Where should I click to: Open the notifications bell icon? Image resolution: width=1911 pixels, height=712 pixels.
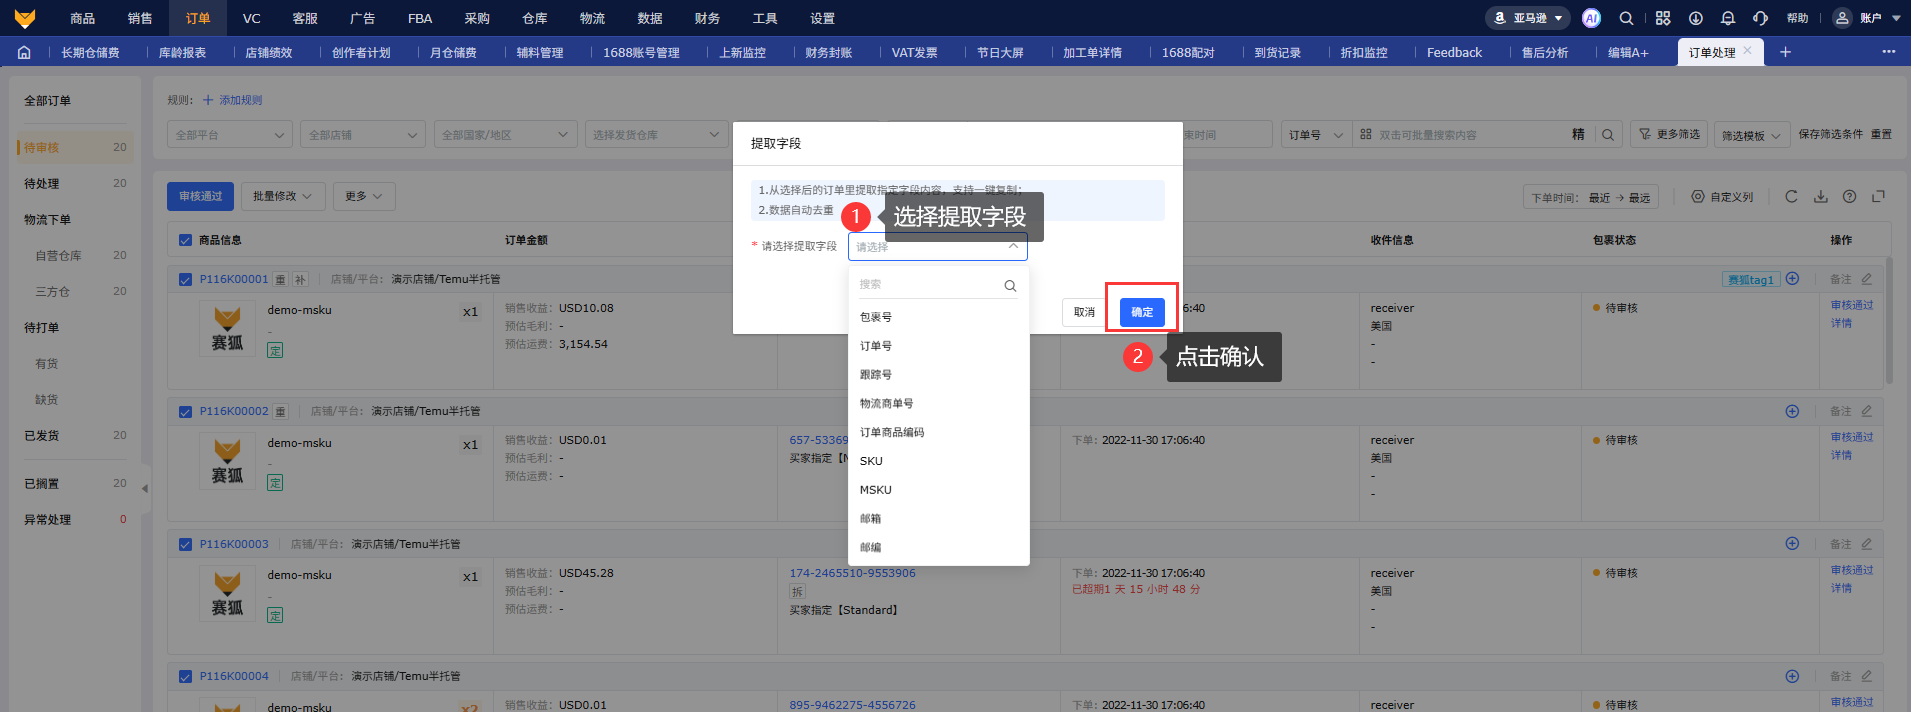[1728, 18]
